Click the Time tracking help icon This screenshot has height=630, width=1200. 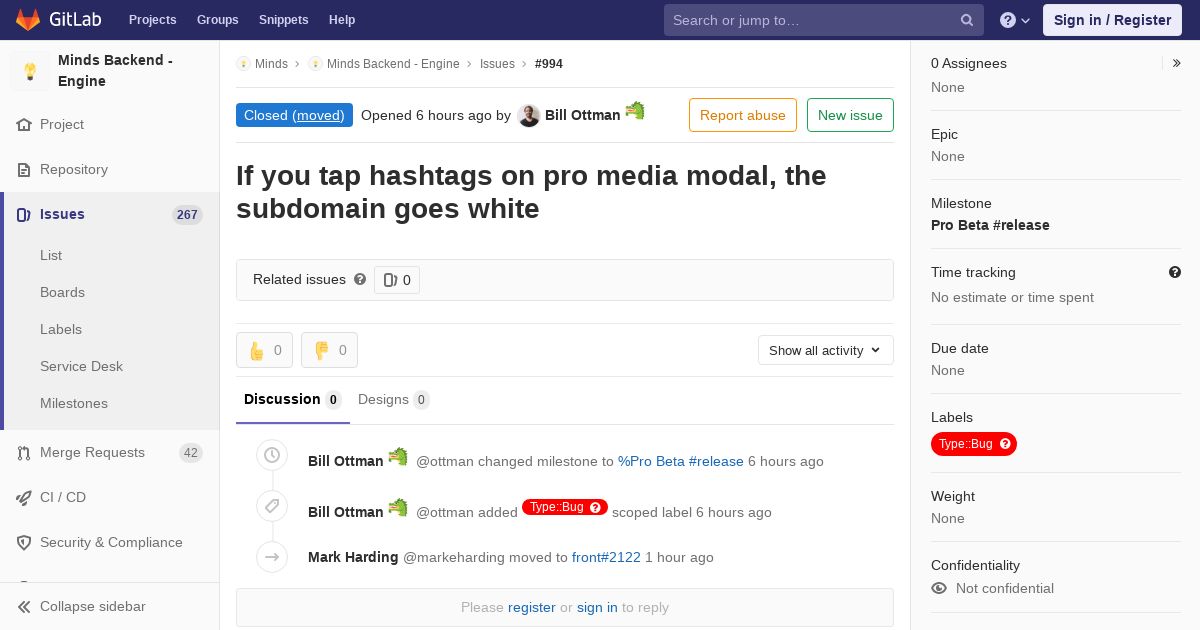click(1175, 272)
